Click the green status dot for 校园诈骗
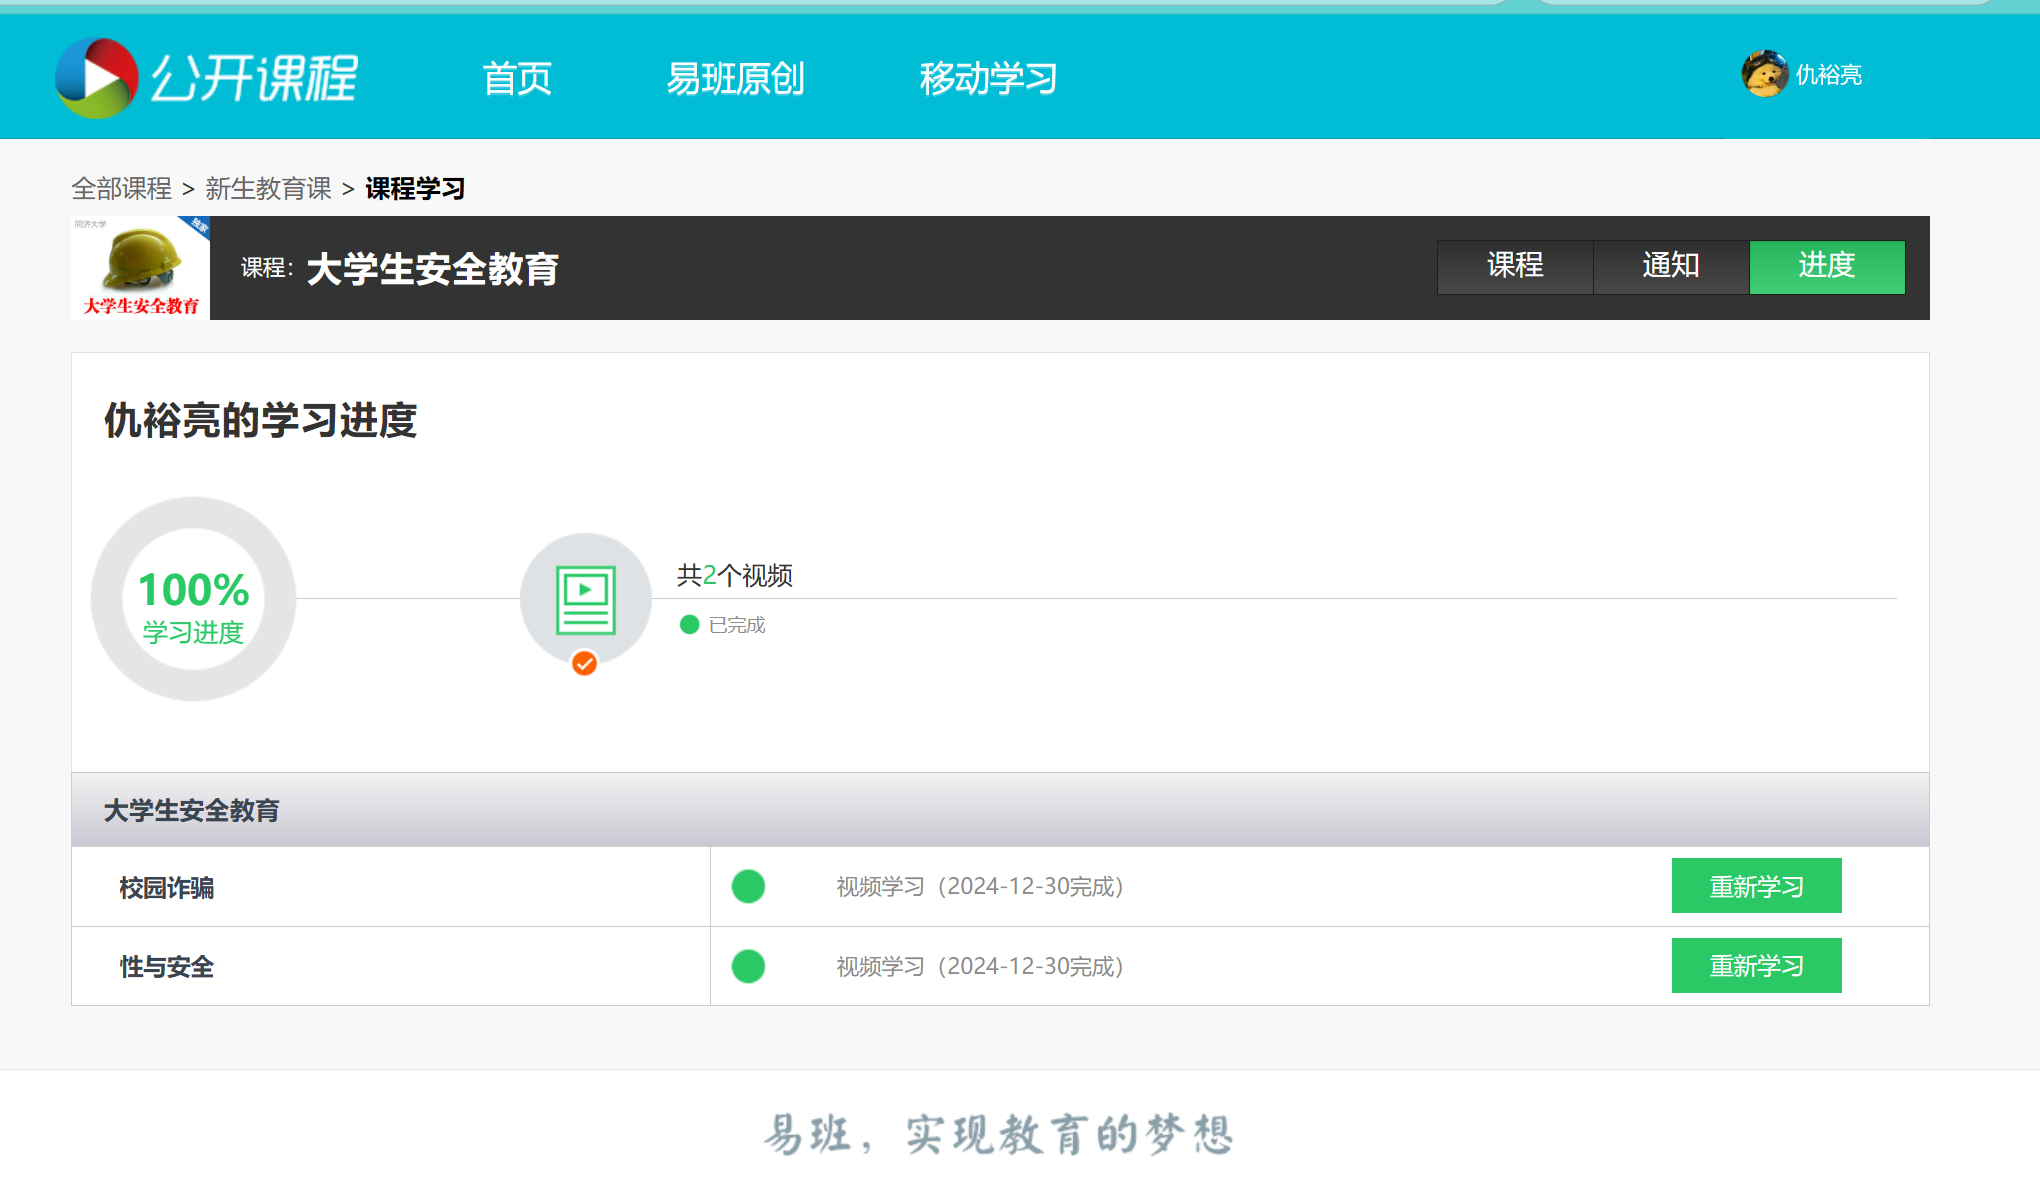 tap(748, 886)
